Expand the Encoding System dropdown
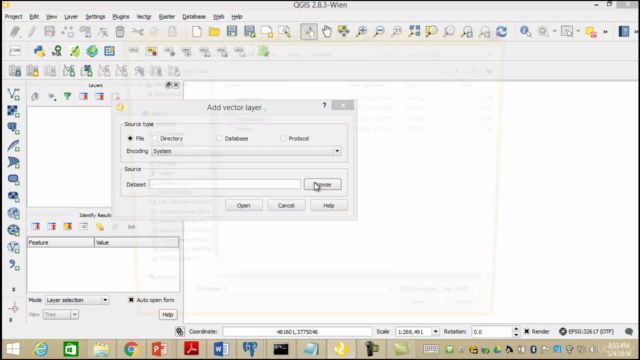This screenshot has width=640, height=360. click(337, 151)
